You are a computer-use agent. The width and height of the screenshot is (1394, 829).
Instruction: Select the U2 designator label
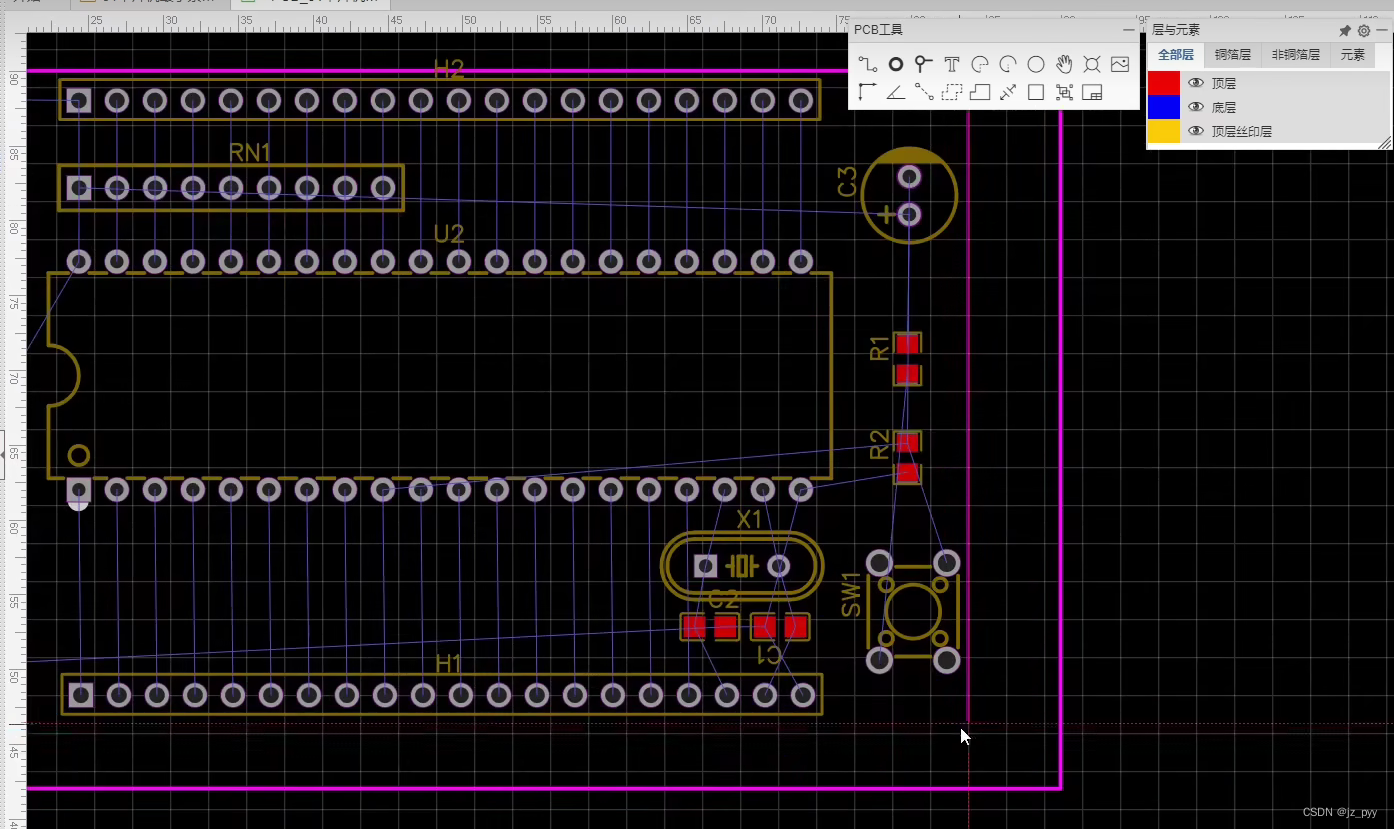(x=449, y=234)
